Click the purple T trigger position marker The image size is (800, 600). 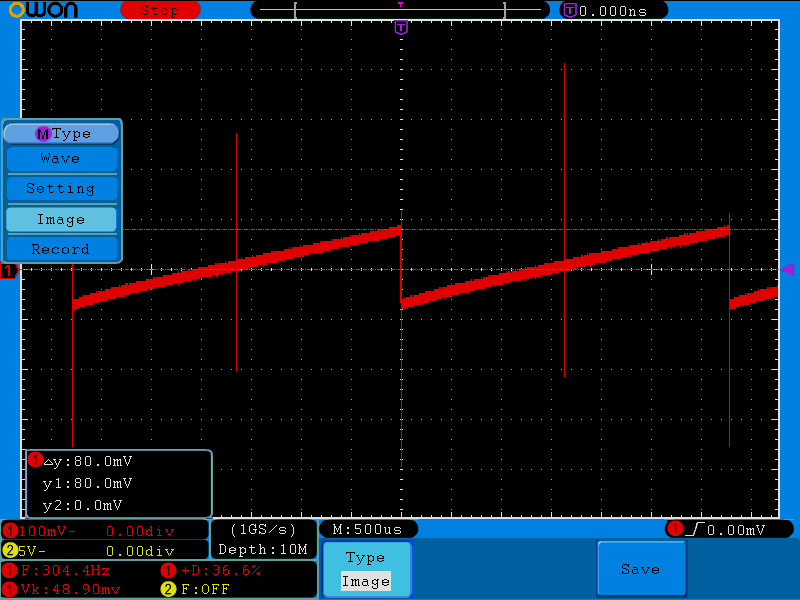[401, 27]
